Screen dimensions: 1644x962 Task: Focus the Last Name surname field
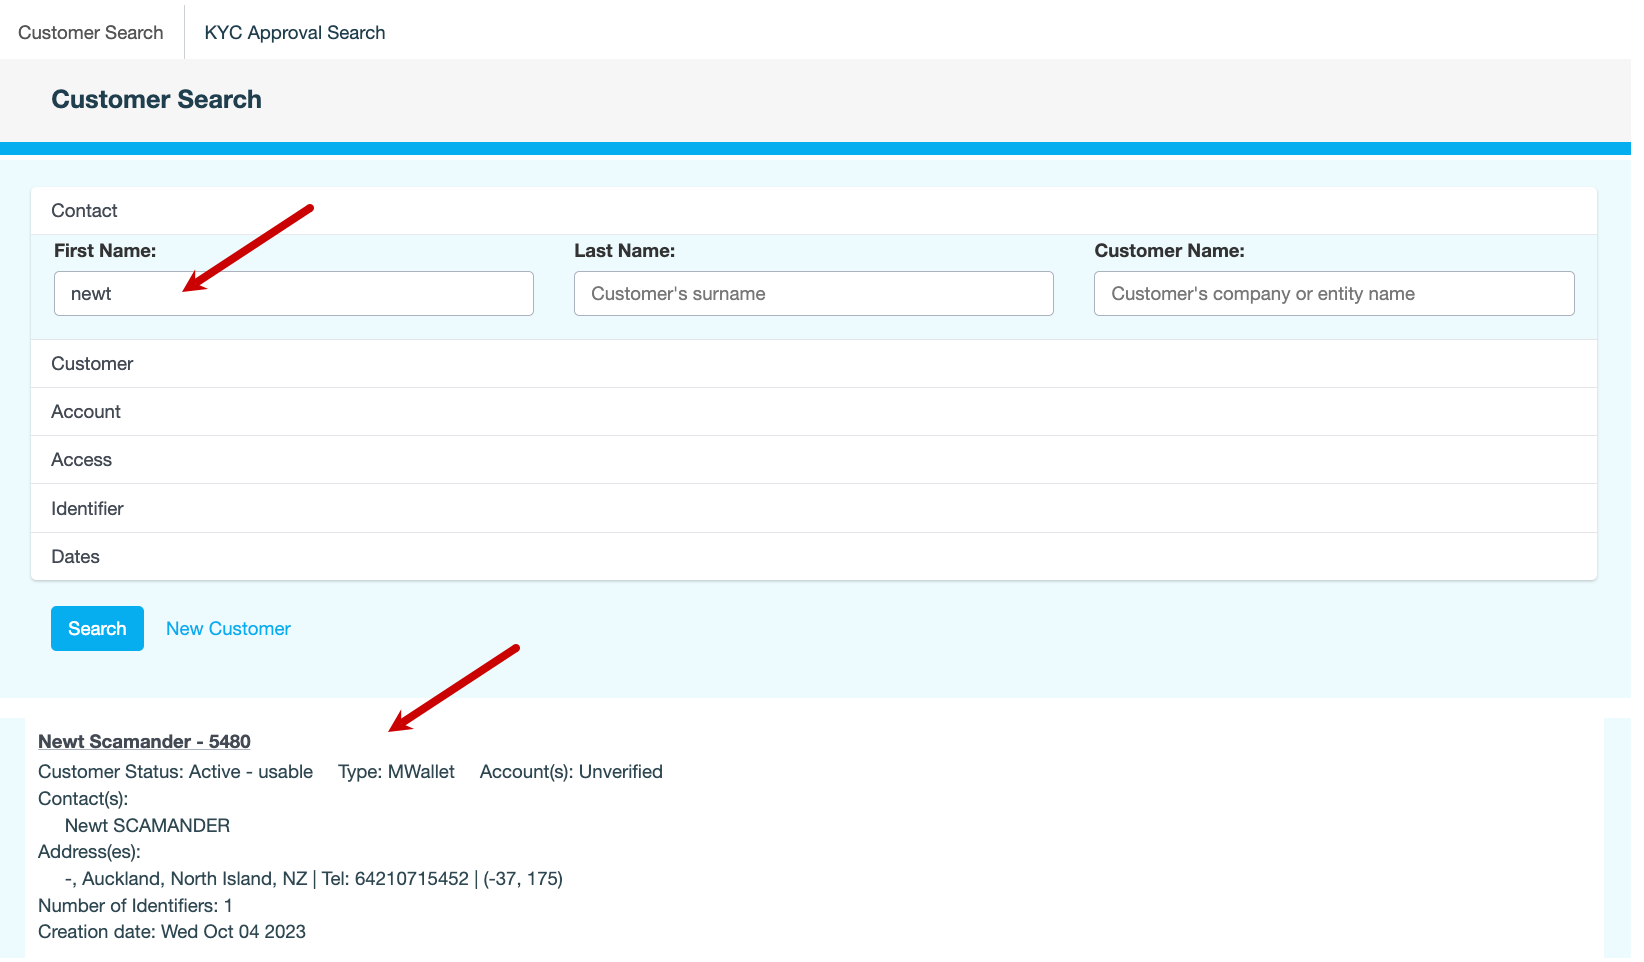[813, 294]
